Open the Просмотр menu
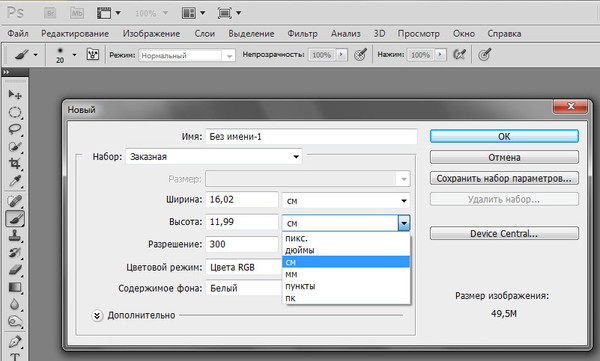Image resolution: width=600 pixels, height=361 pixels. [x=419, y=34]
